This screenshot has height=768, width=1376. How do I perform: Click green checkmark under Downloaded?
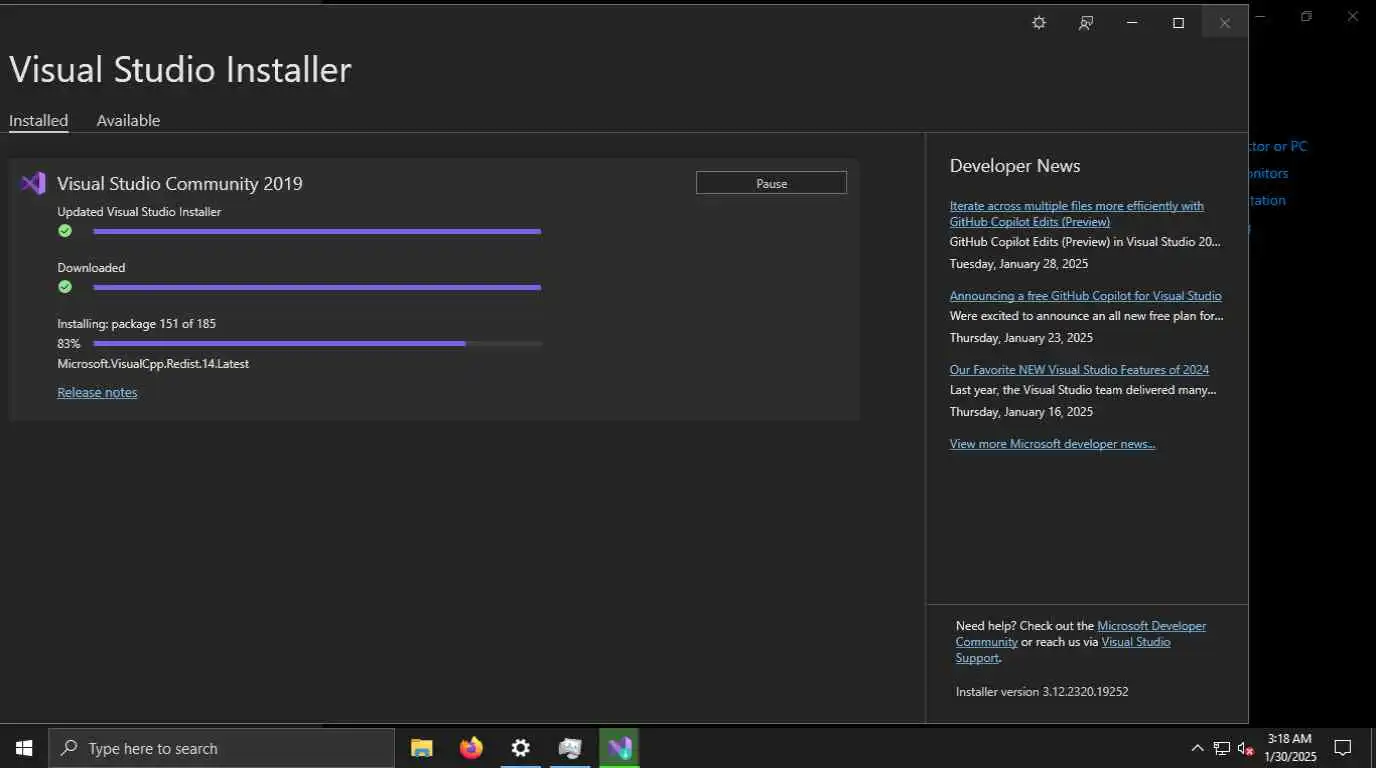coord(65,287)
